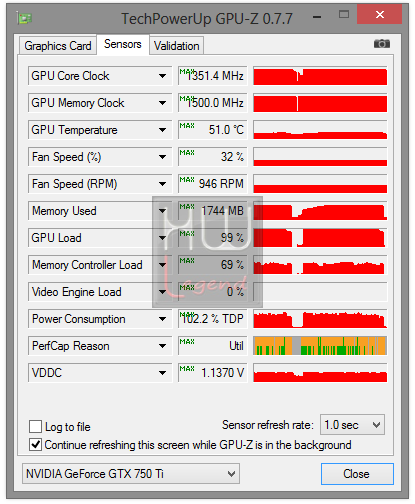Minimize the GPU-Z window
415x504 pixels.
click(317, 16)
